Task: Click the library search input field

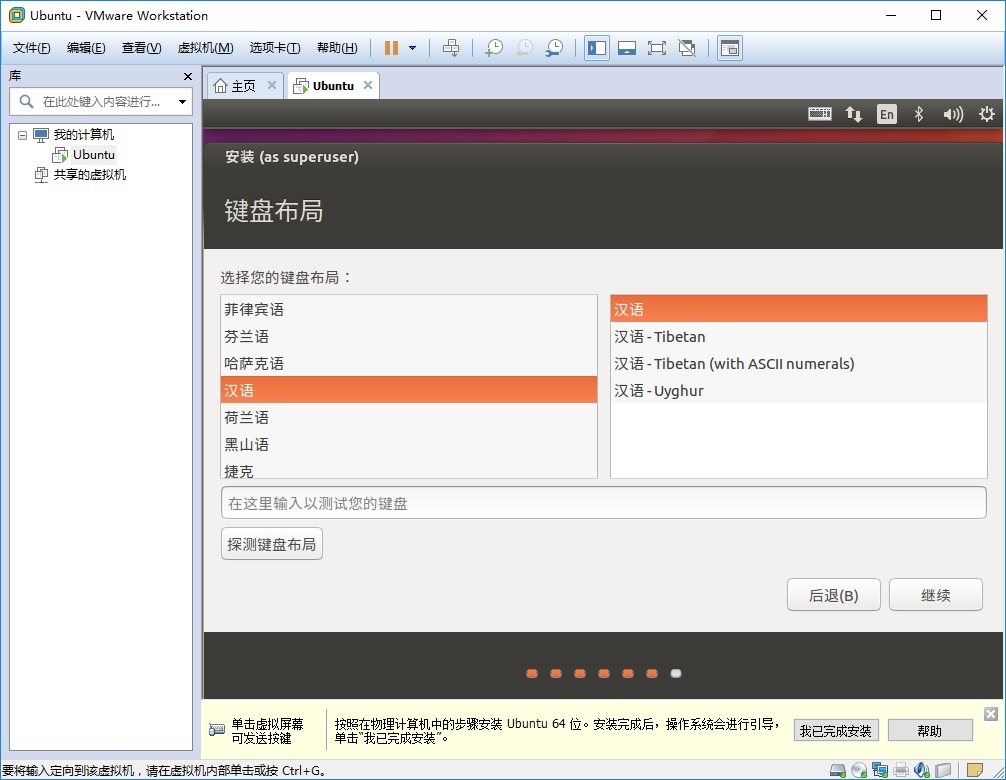Action: [x=100, y=101]
